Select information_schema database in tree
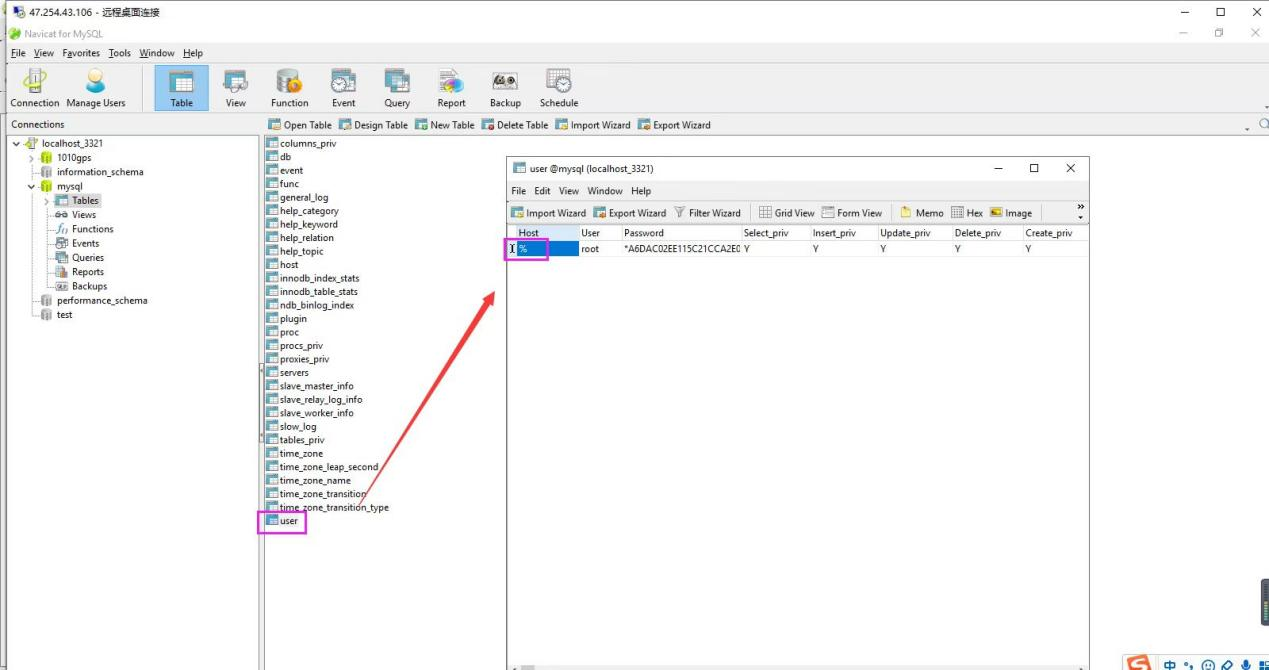 click(x=99, y=172)
